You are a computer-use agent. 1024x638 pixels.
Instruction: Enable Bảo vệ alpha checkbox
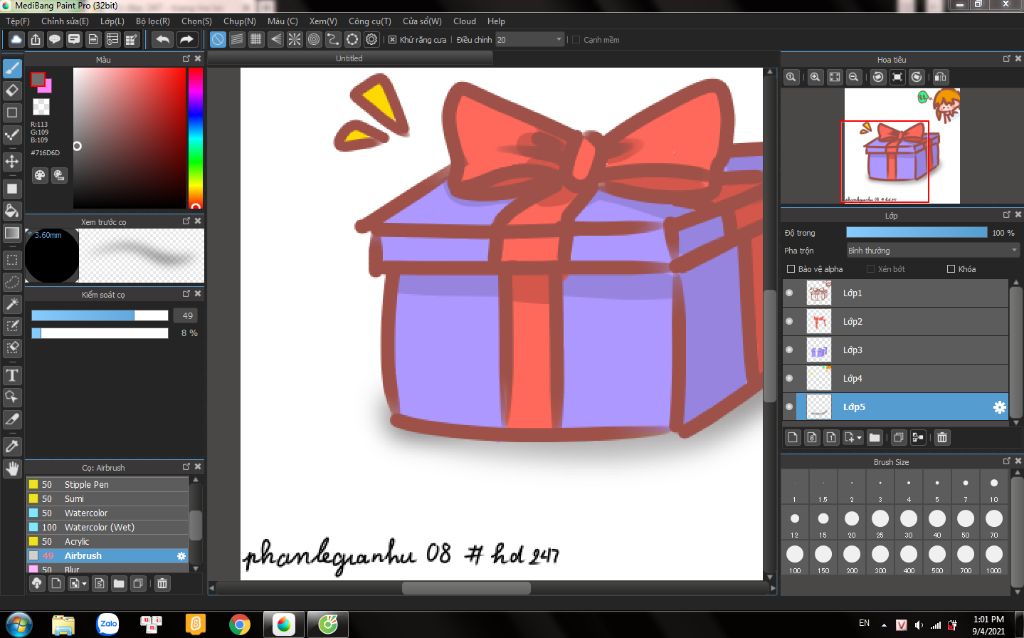click(x=791, y=269)
